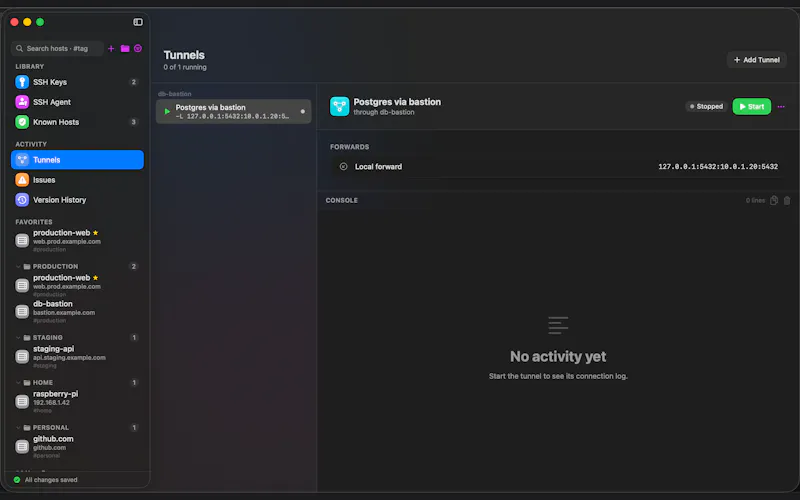Image resolution: width=800 pixels, height=500 pixels.
Task: Click the play icon in tunnel row
Action: point(167,111)
